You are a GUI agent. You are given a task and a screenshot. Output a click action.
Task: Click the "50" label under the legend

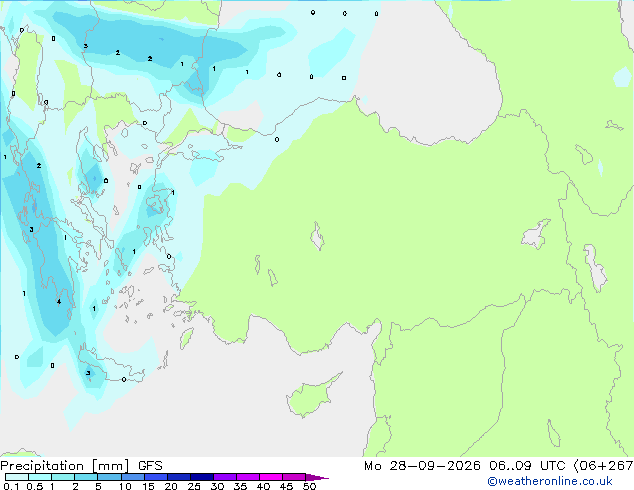click(309, 486)
